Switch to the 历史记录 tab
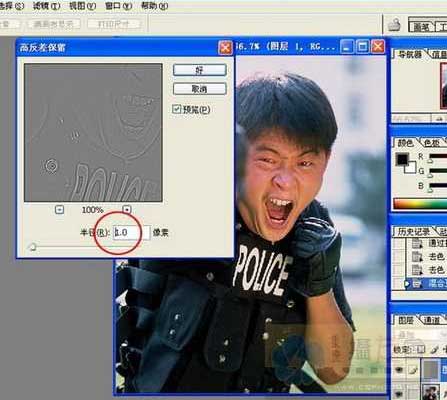 click(413, 232)
